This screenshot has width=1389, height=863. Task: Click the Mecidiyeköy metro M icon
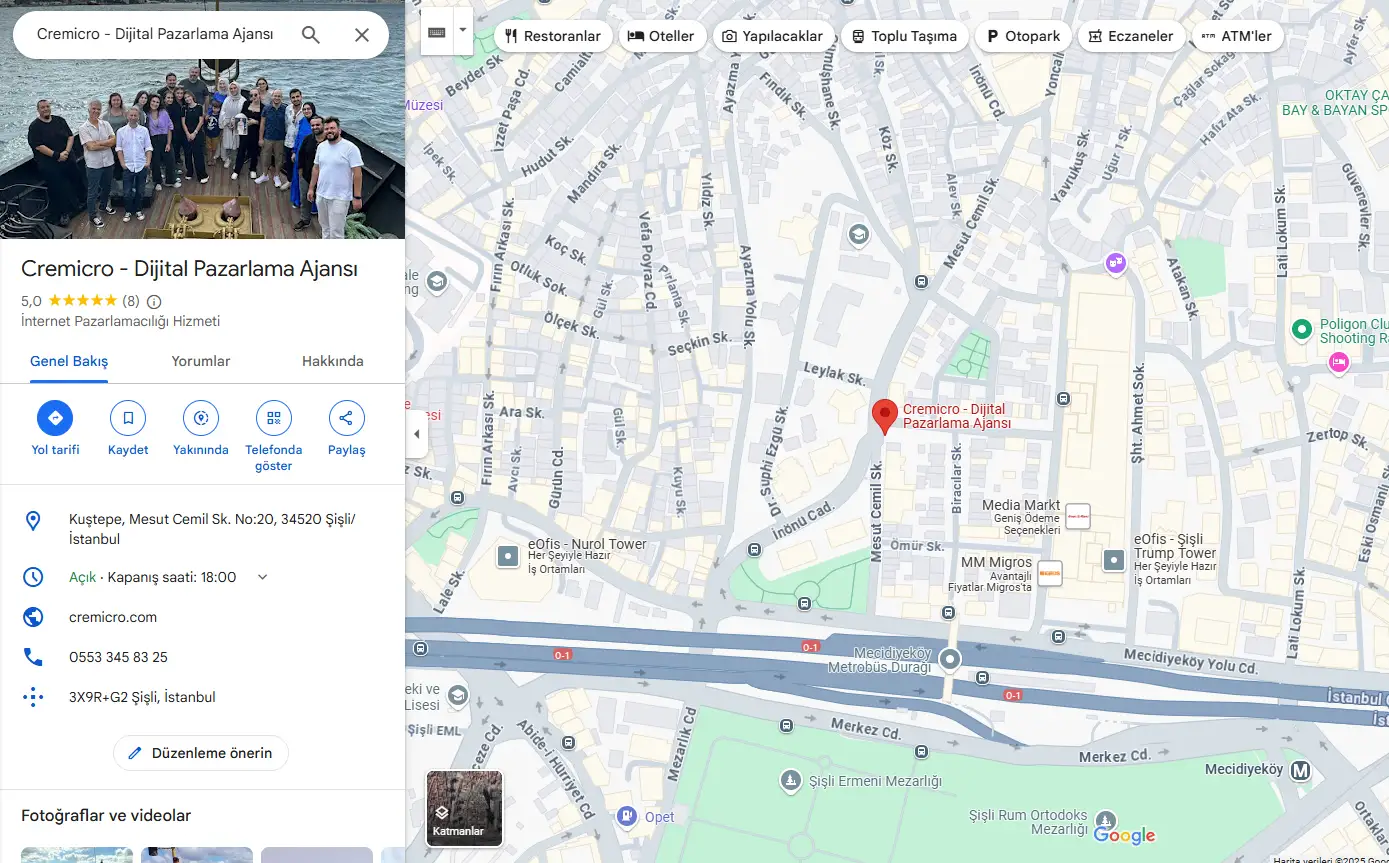(x=1300, y=770)
